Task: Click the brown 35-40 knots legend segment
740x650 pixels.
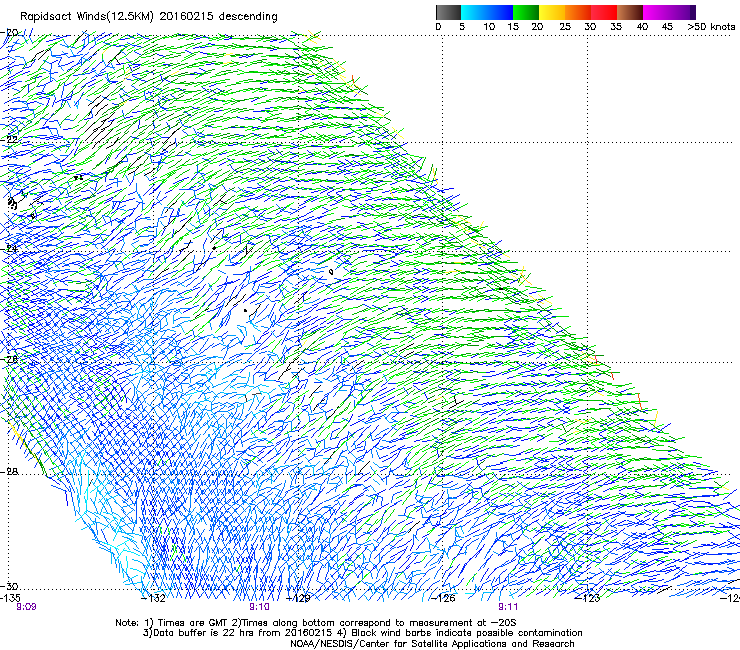Action: [630, 12]
